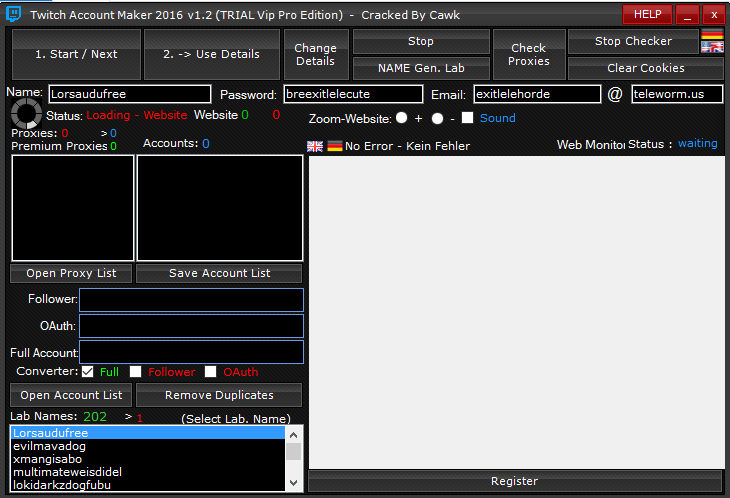Click the accounts list black box
Viewport: 730px width, 498px height.
pos(220,208)
